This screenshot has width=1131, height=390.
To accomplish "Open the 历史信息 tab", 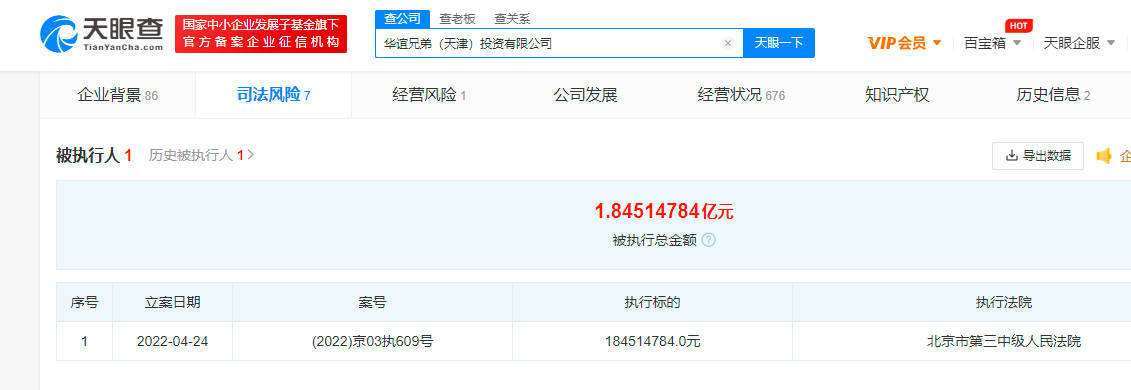I will click(1052, 95).
